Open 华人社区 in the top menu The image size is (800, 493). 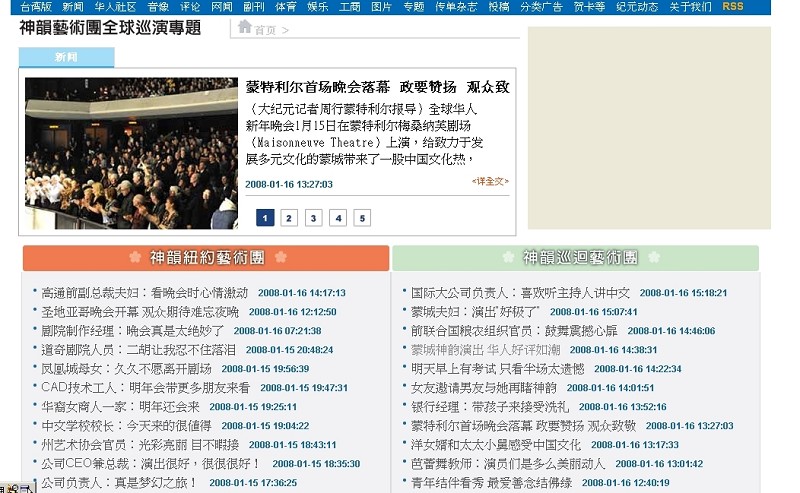click(x=115, y=6)
